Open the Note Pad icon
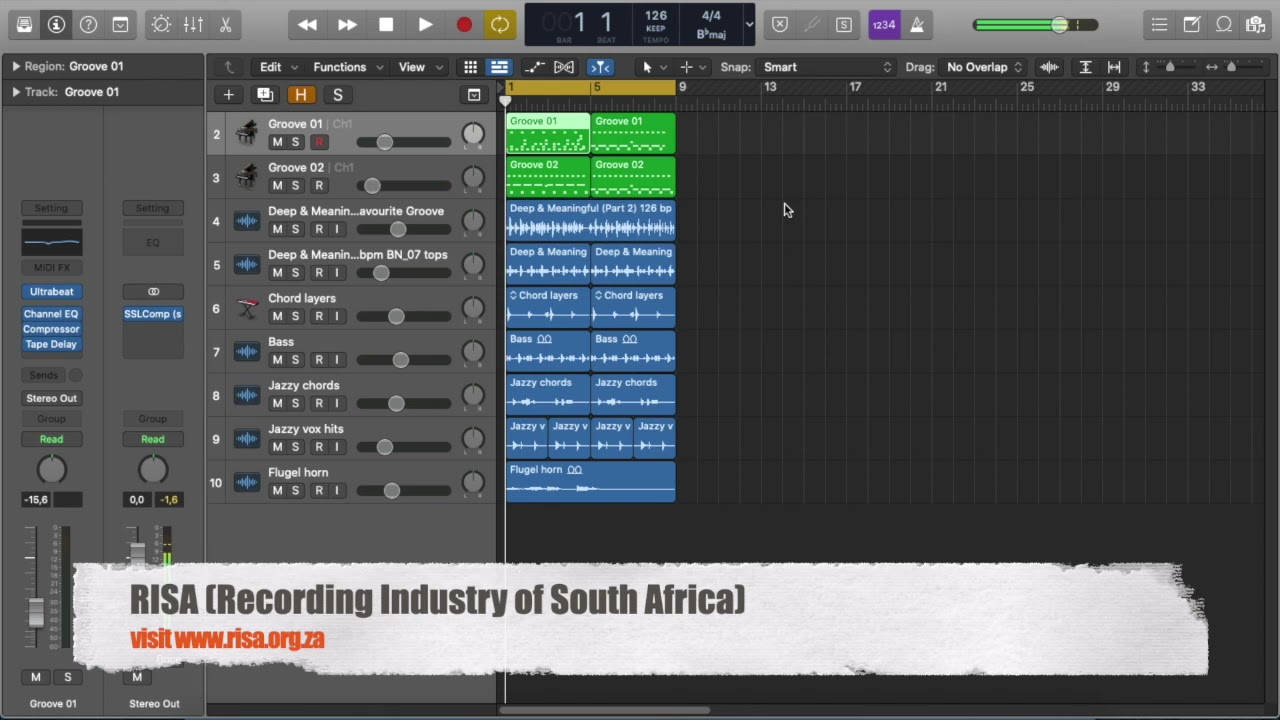1280x720 pixels. click(x=1192, y=25)
